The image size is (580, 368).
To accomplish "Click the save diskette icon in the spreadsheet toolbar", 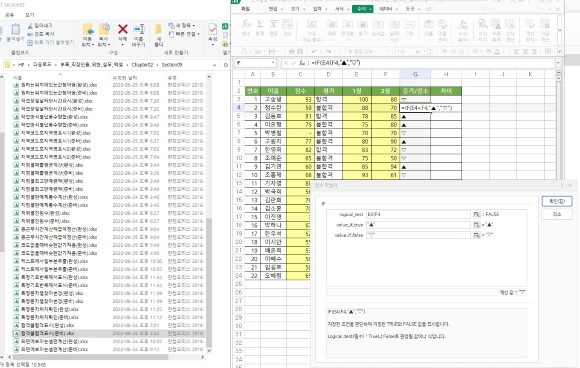I will click(272, 51).
